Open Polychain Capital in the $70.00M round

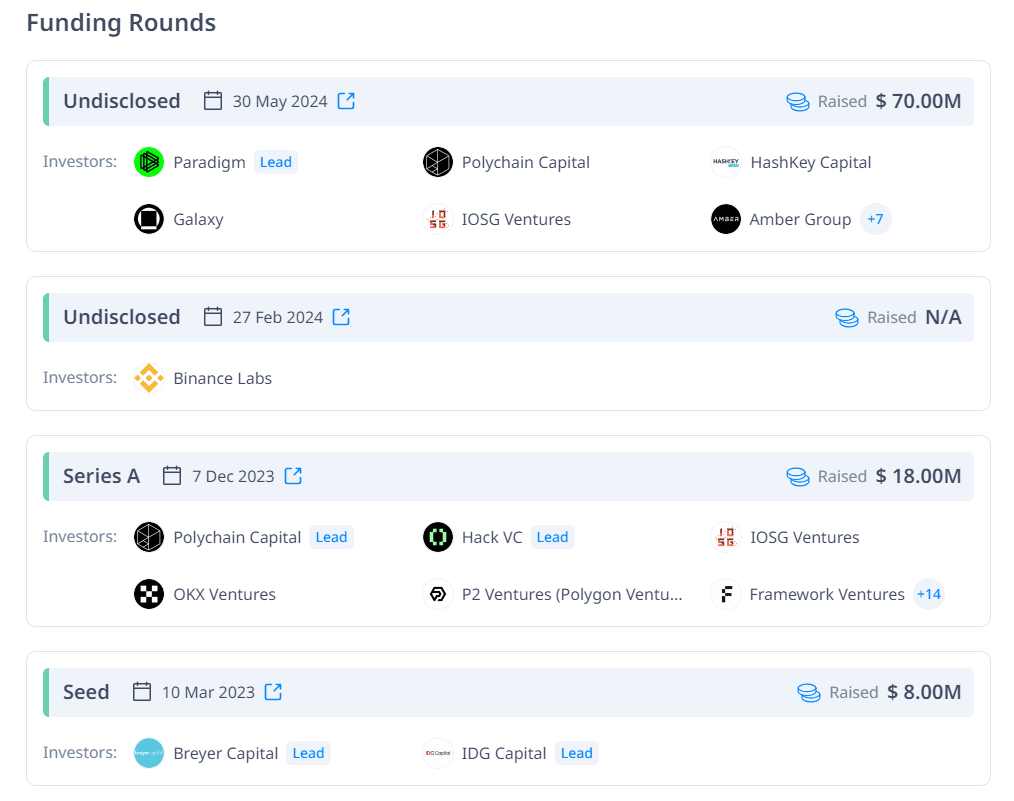(525, 162)
